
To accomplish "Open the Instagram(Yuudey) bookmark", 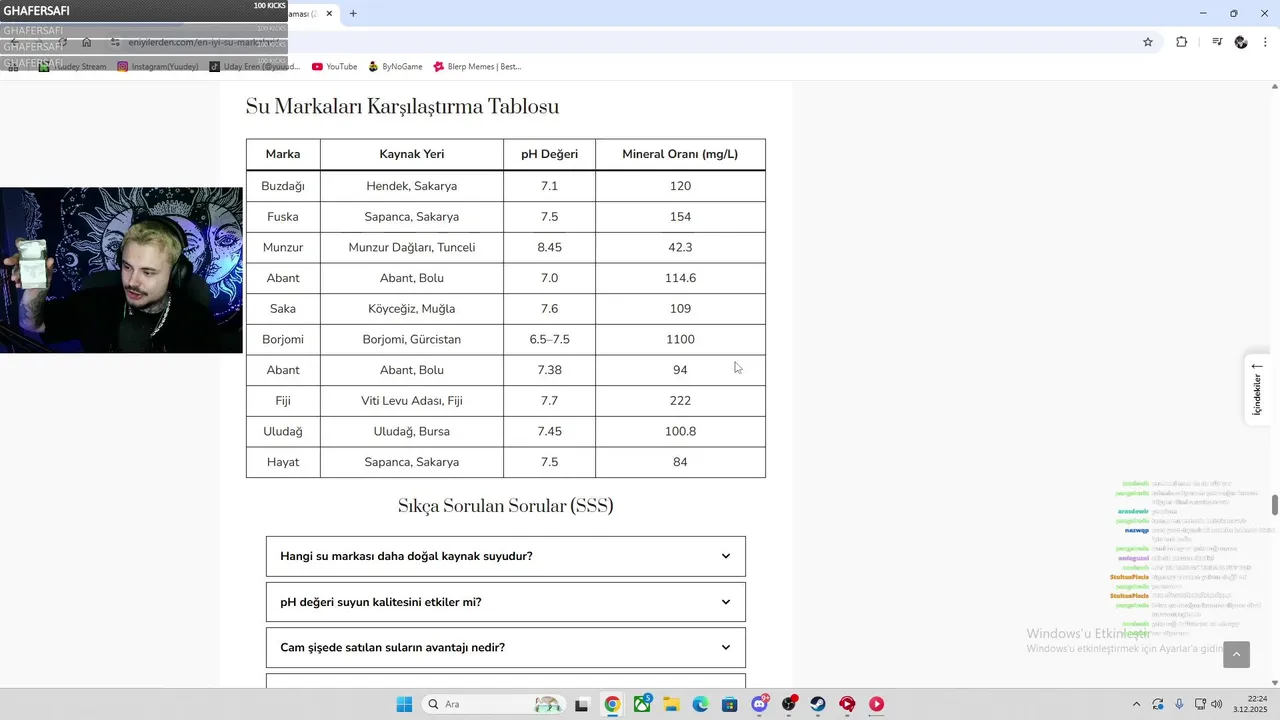I will (x=158, y=67).
